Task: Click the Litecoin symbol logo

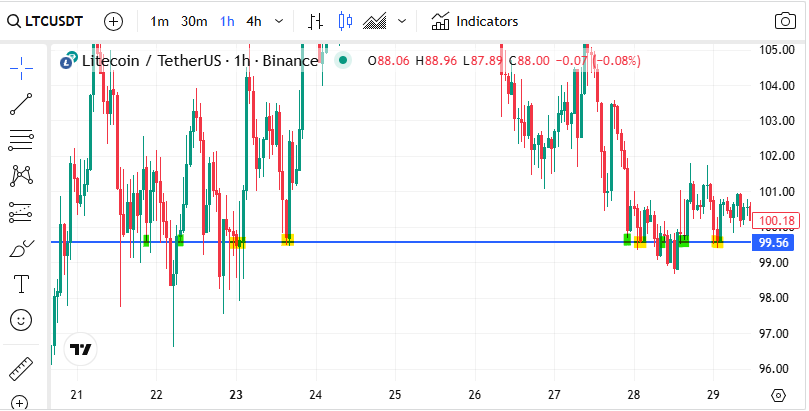Action: 68,60
